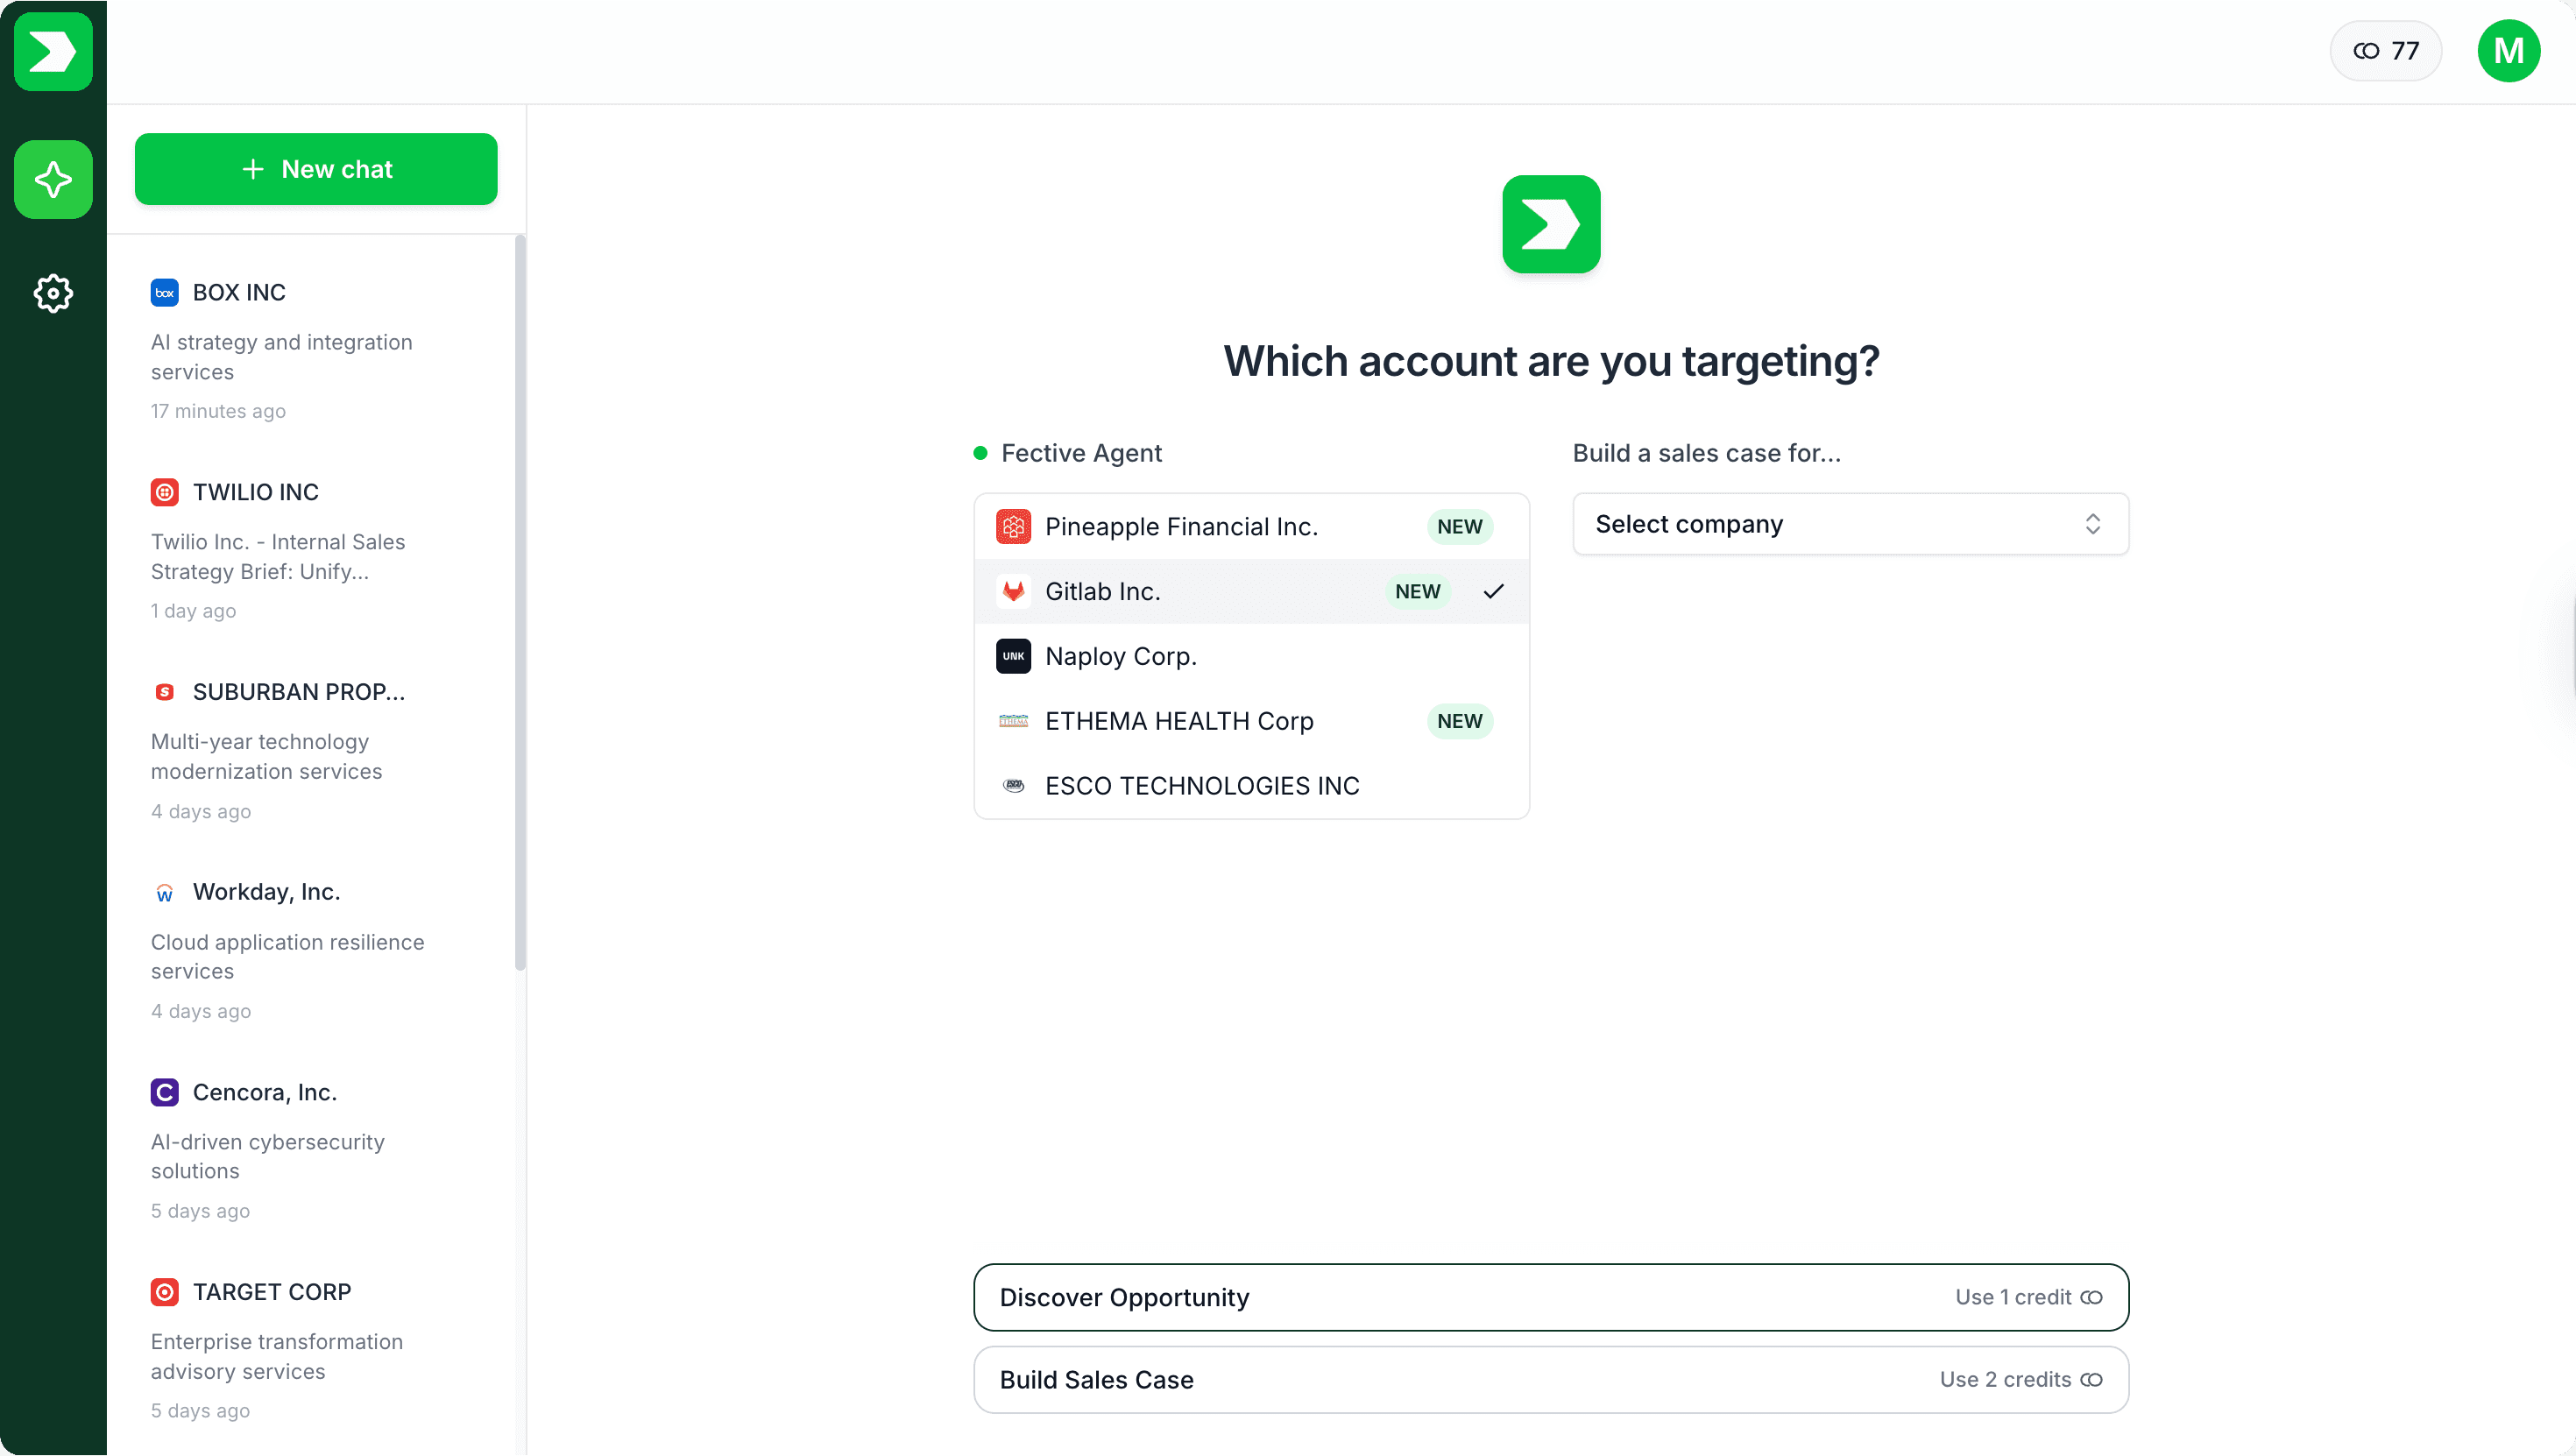Click the chat list vertical scrollbar
This screenshot has height=1456, width=2576.
coord(520,600)
